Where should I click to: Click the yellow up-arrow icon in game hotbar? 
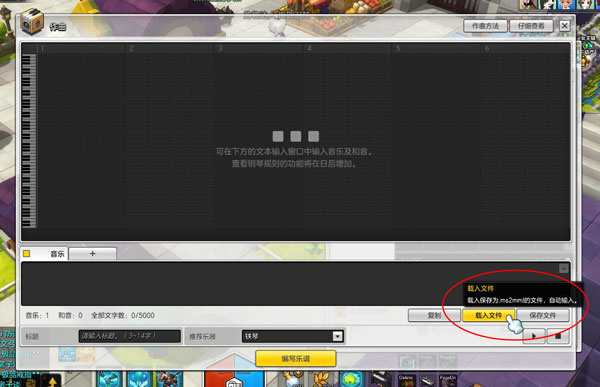pyautogui.click(x=52, y=380)
